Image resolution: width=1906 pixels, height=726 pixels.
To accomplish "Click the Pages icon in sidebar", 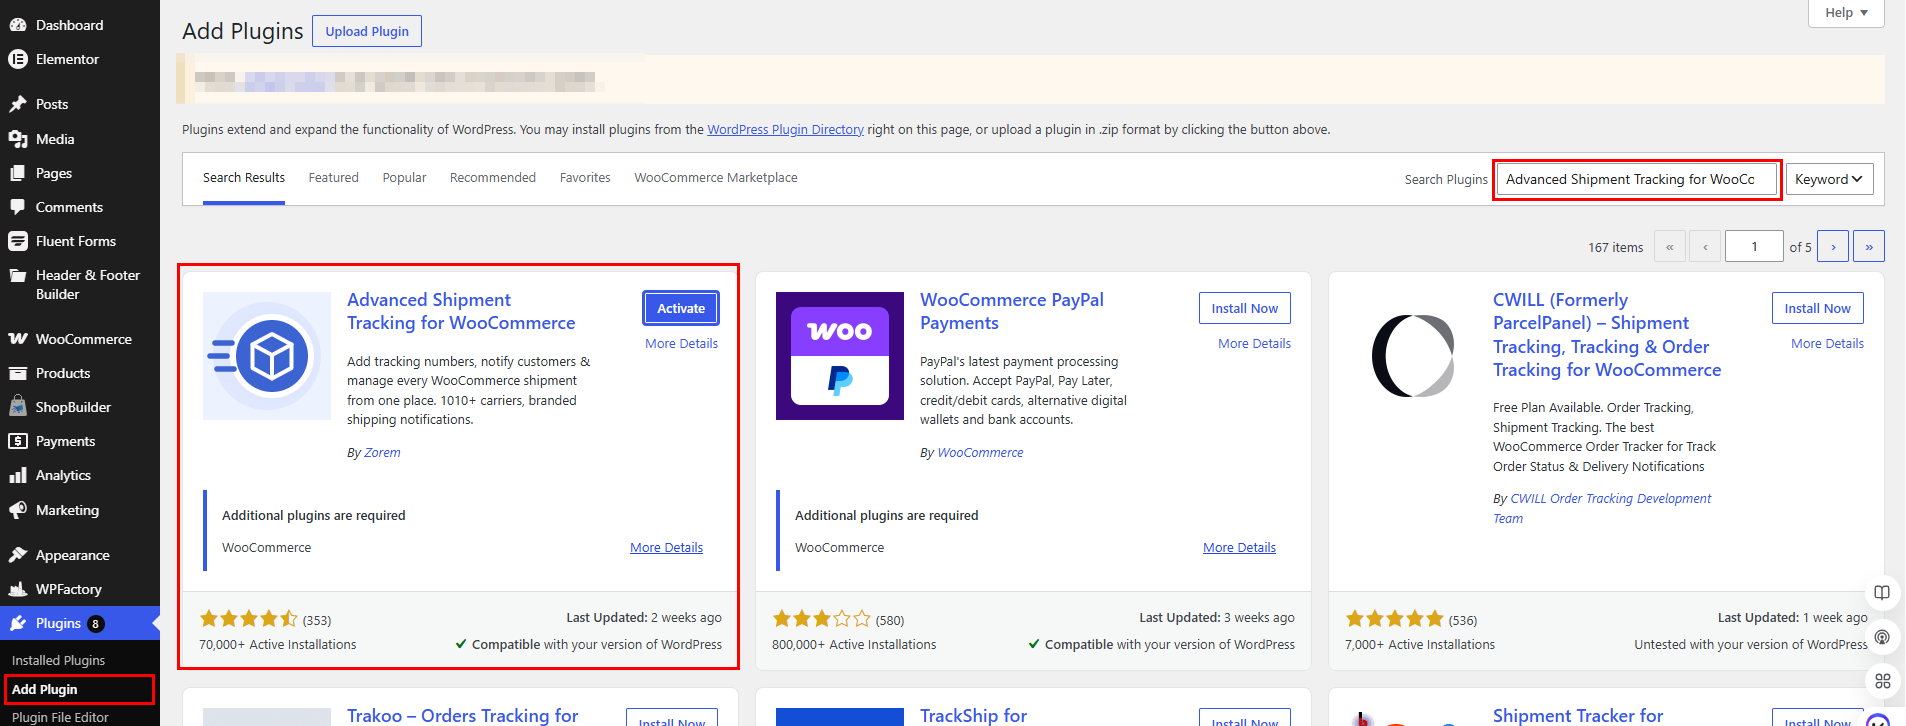I will point(18,173).
